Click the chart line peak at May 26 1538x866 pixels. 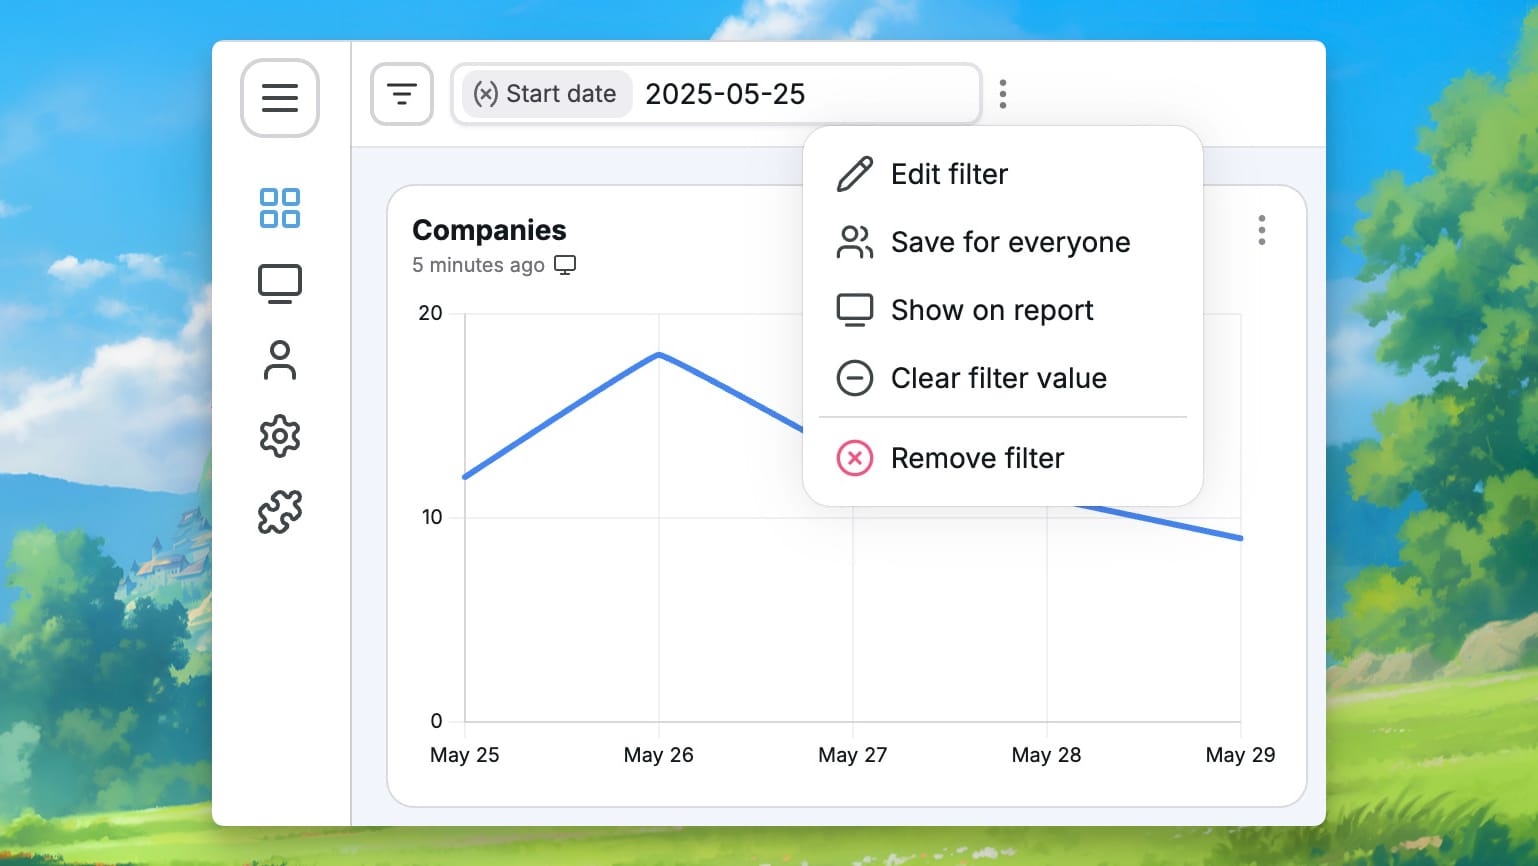[659, 354]
